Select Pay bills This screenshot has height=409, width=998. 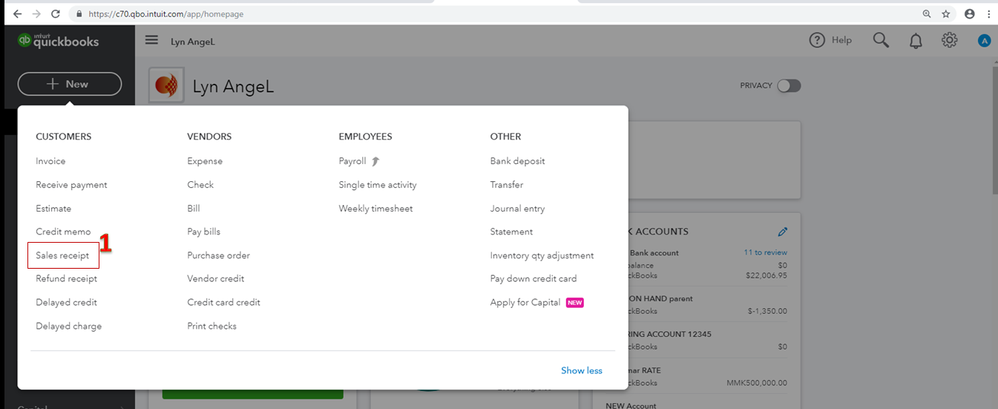pos(204,232)
